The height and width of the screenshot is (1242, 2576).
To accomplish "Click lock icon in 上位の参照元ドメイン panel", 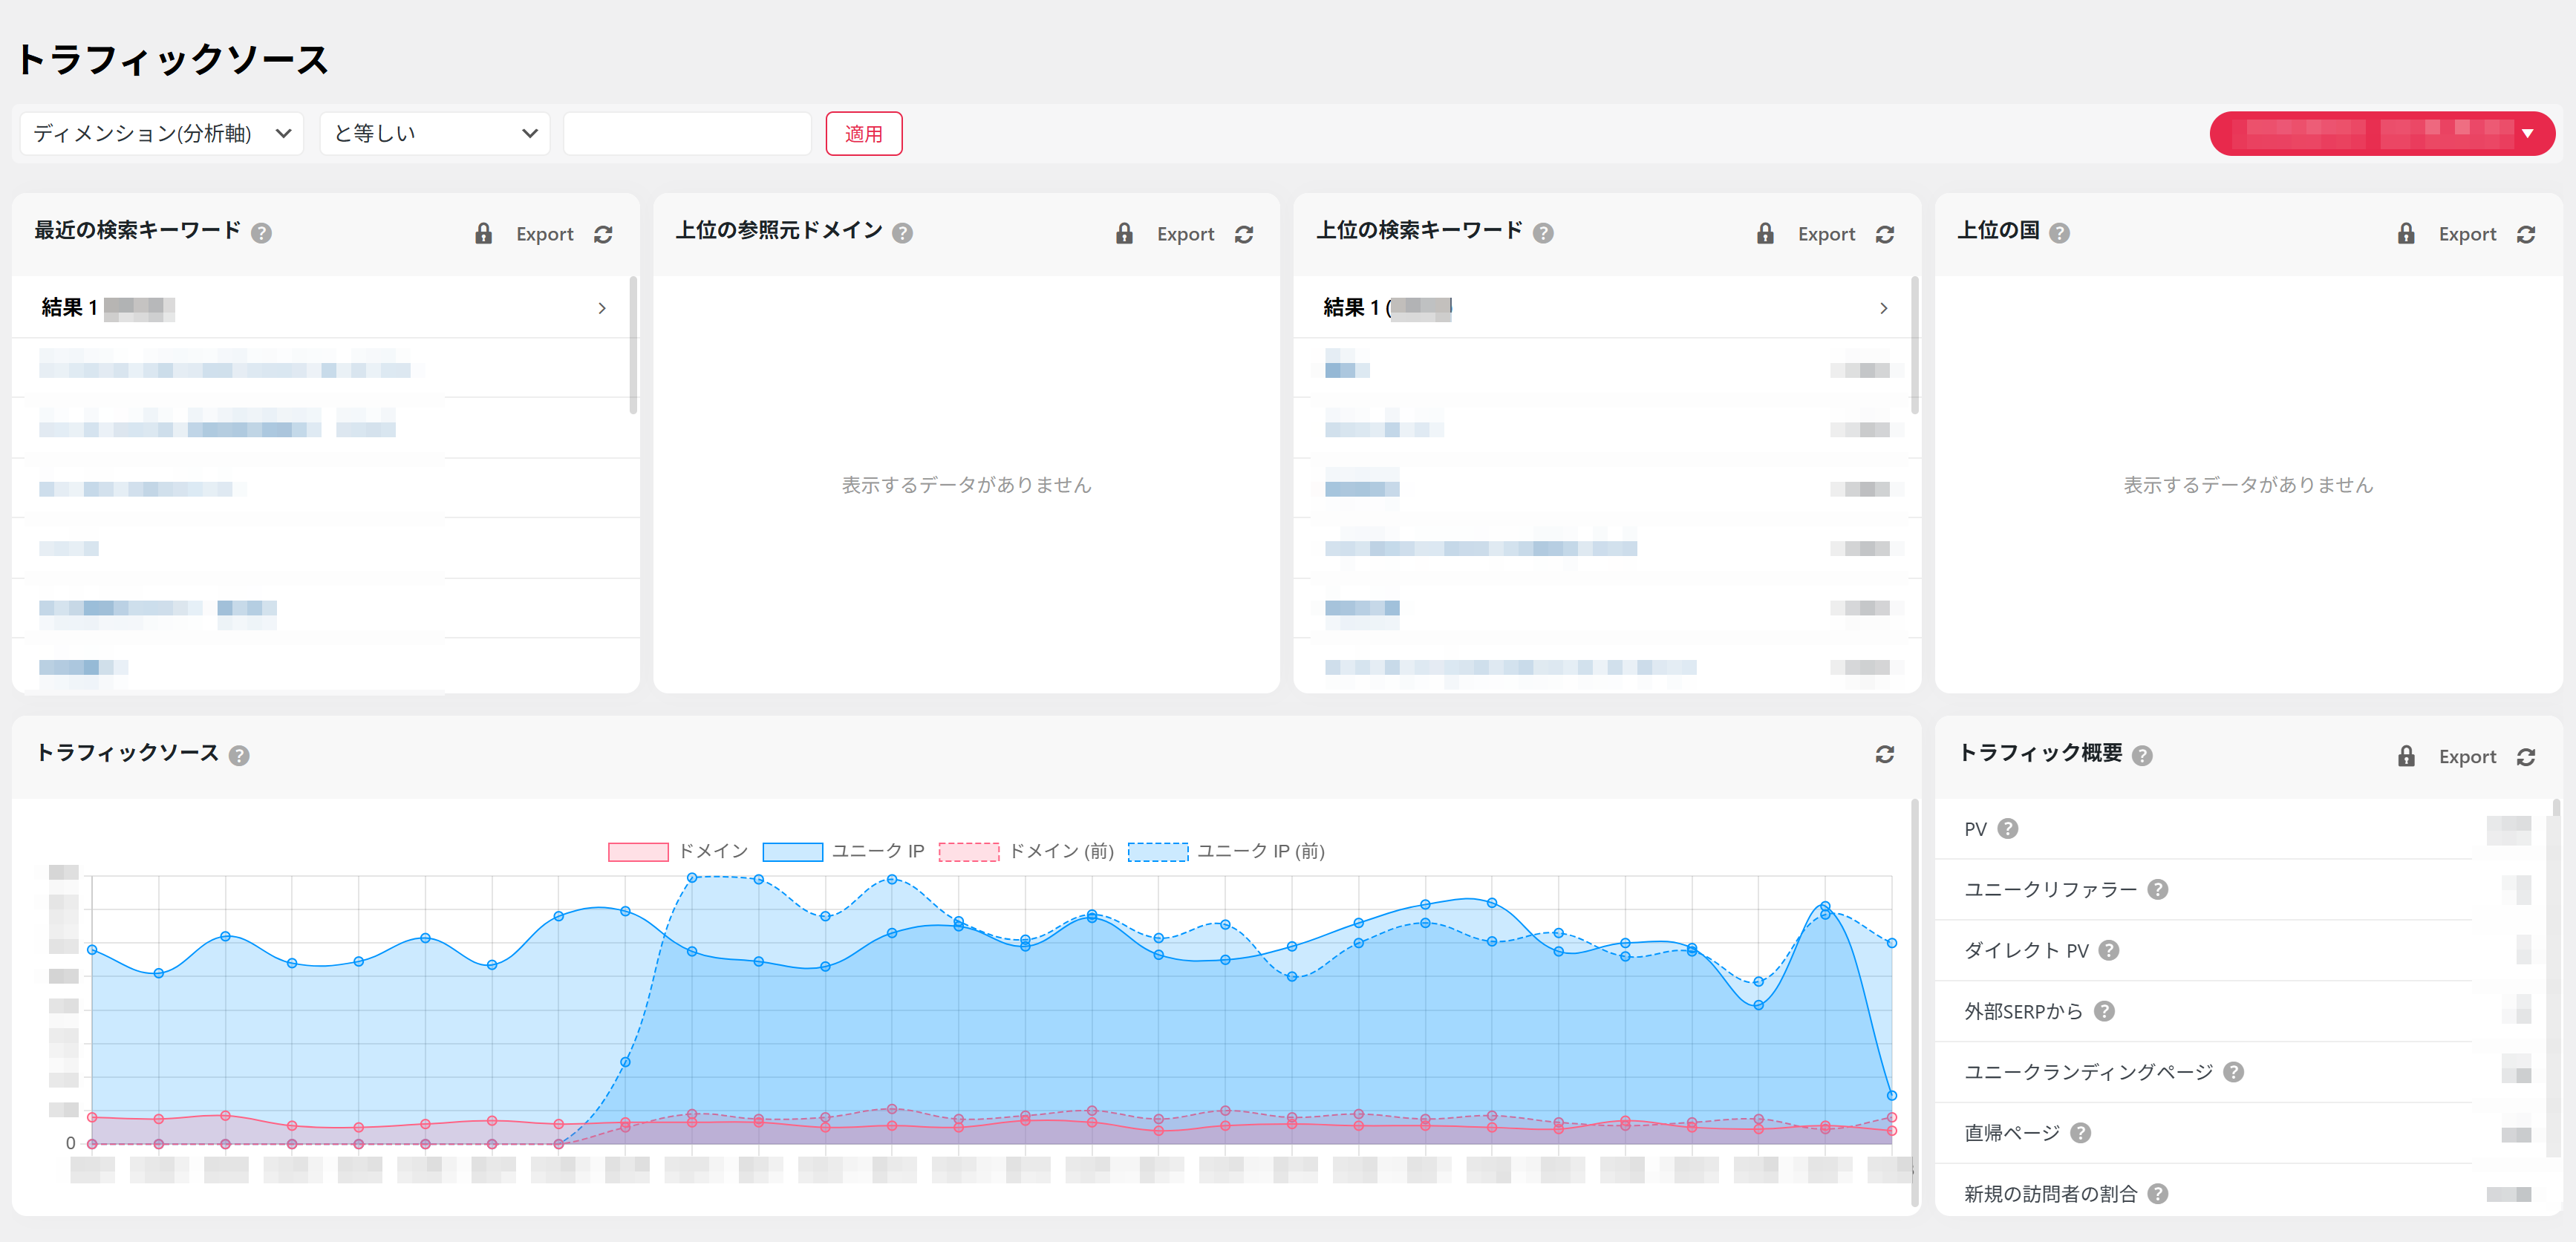I will tap(1125, 234).
